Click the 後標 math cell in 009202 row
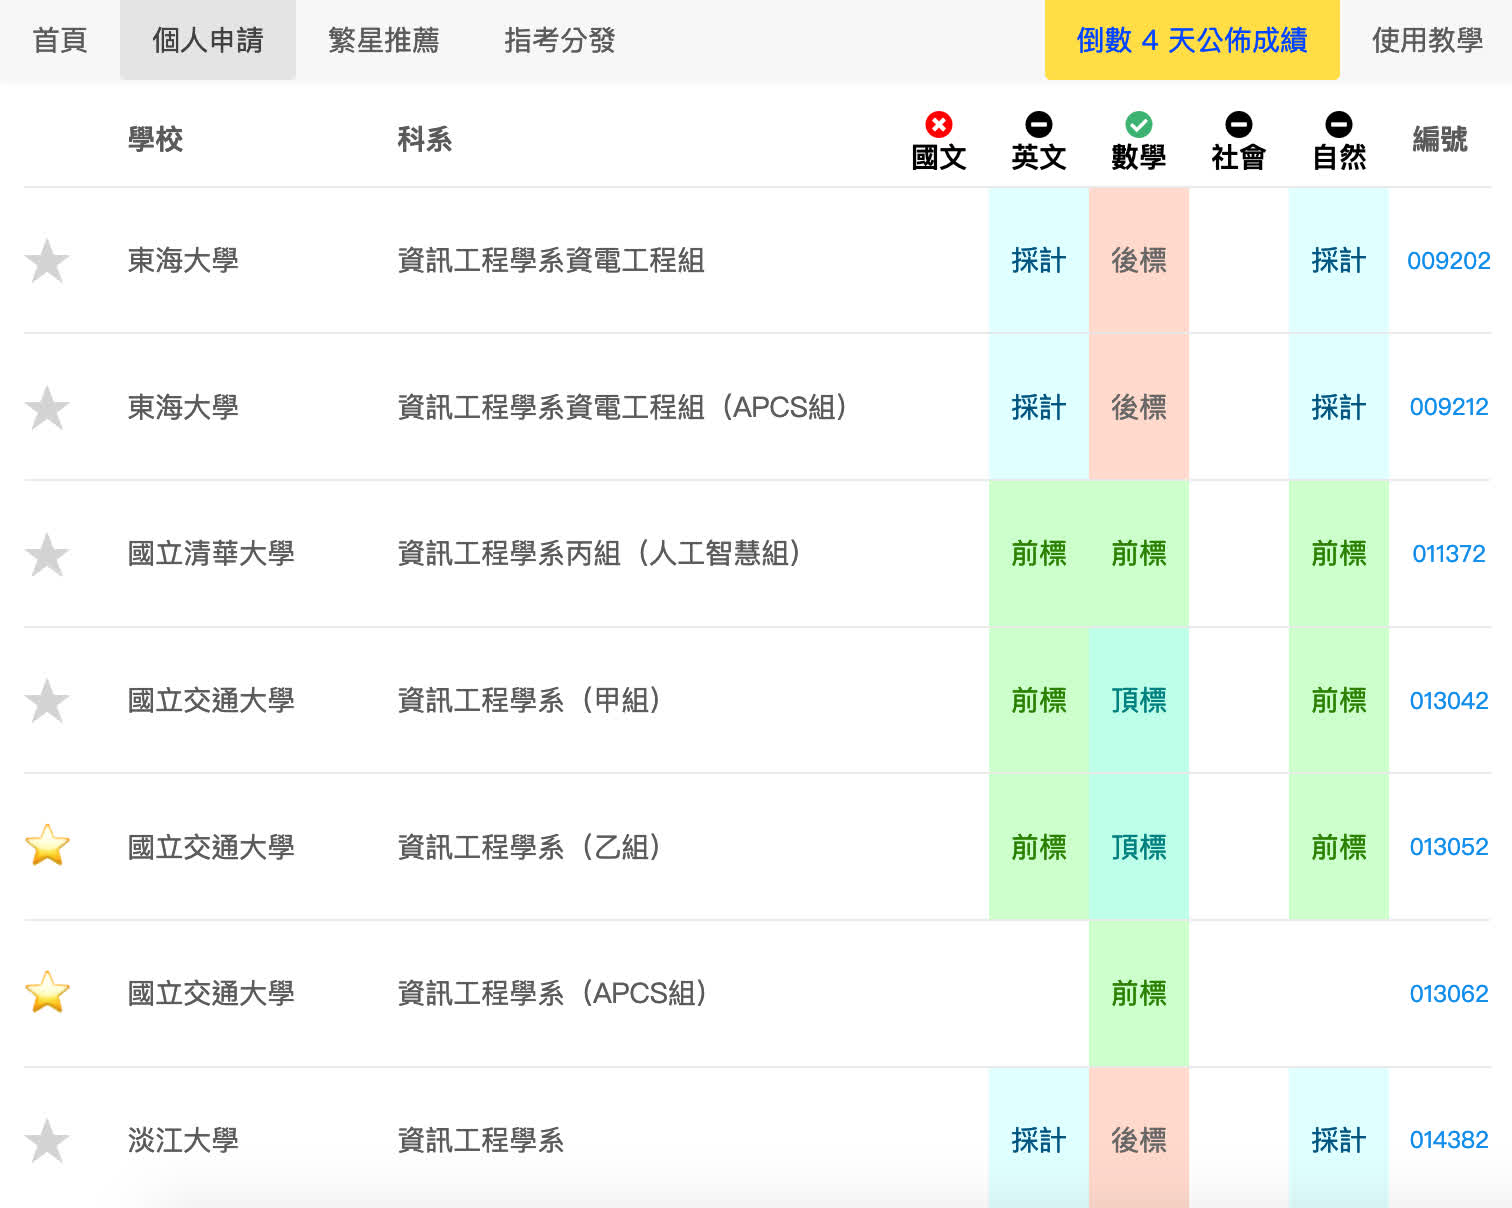The image size is (1512, 1208). tap(1139, 261)
